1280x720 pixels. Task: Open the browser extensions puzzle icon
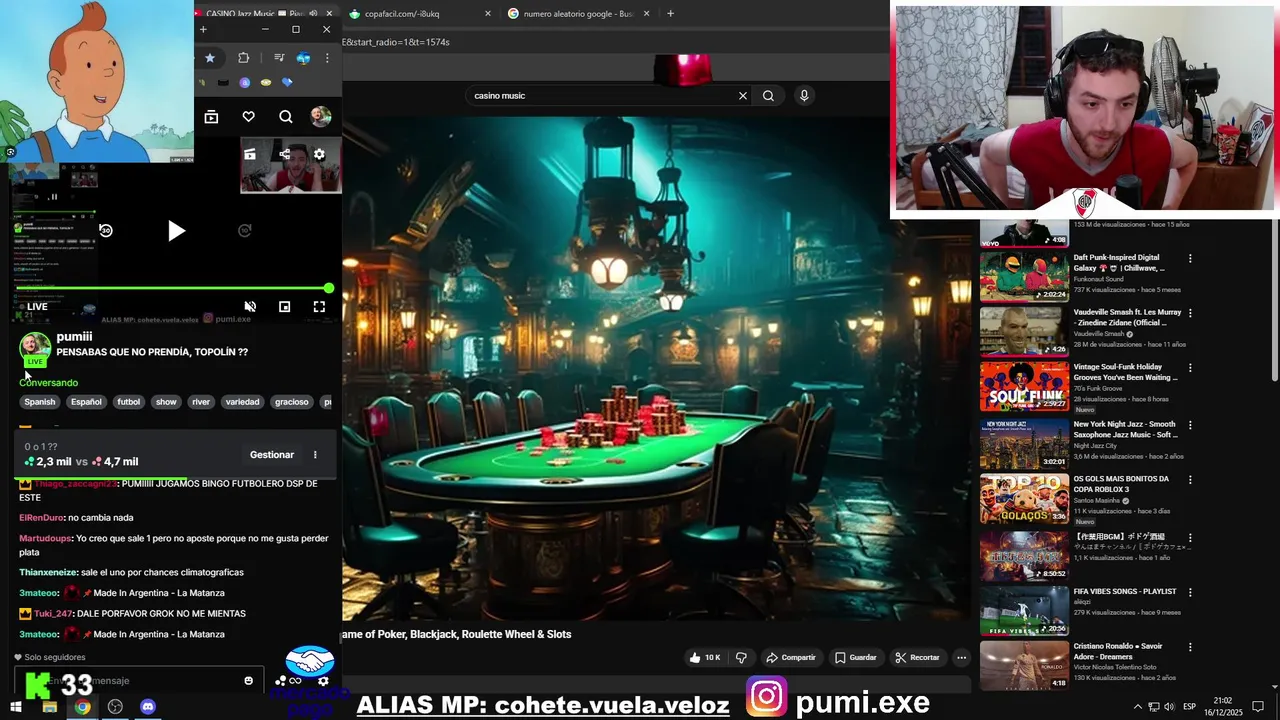(x=243, y=58)
